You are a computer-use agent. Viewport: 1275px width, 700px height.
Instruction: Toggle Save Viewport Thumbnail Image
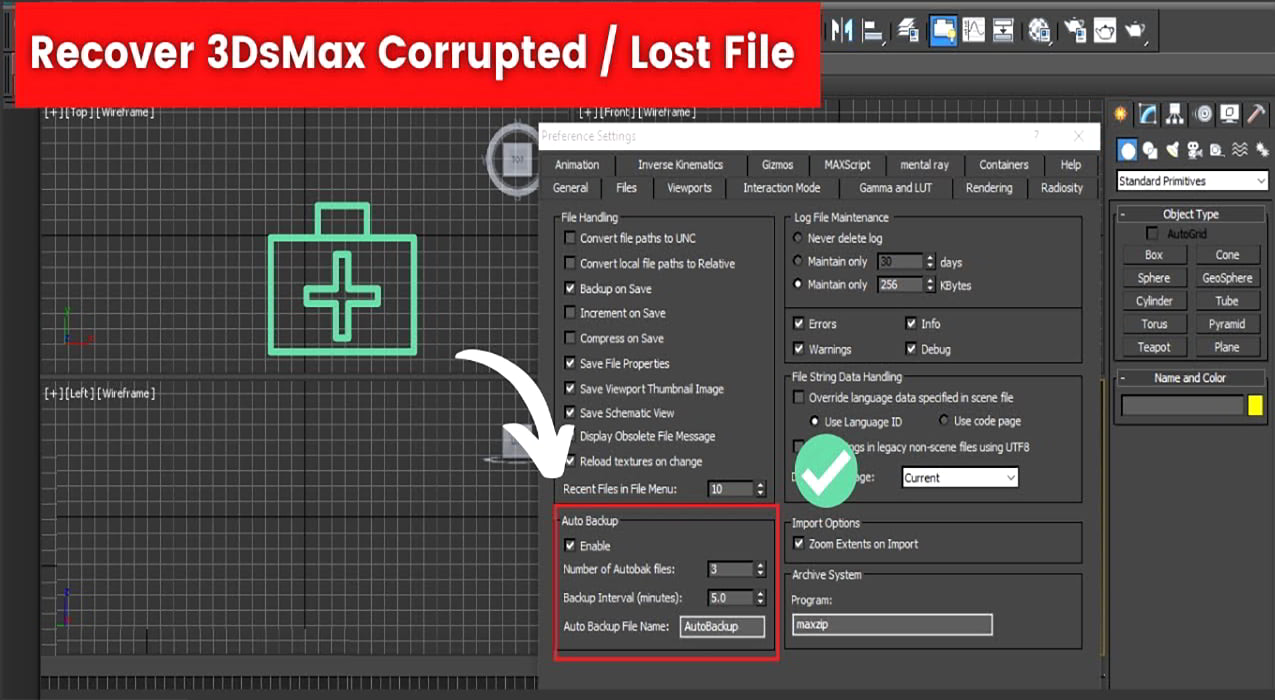click(x=570, y=389)
